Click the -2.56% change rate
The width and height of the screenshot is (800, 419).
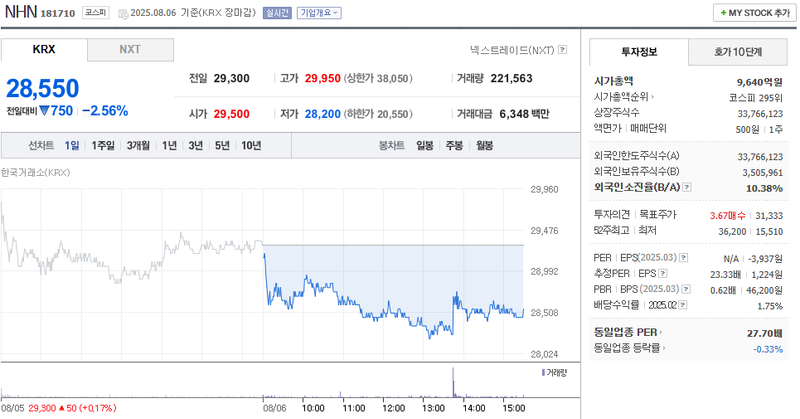pos(105,111)
